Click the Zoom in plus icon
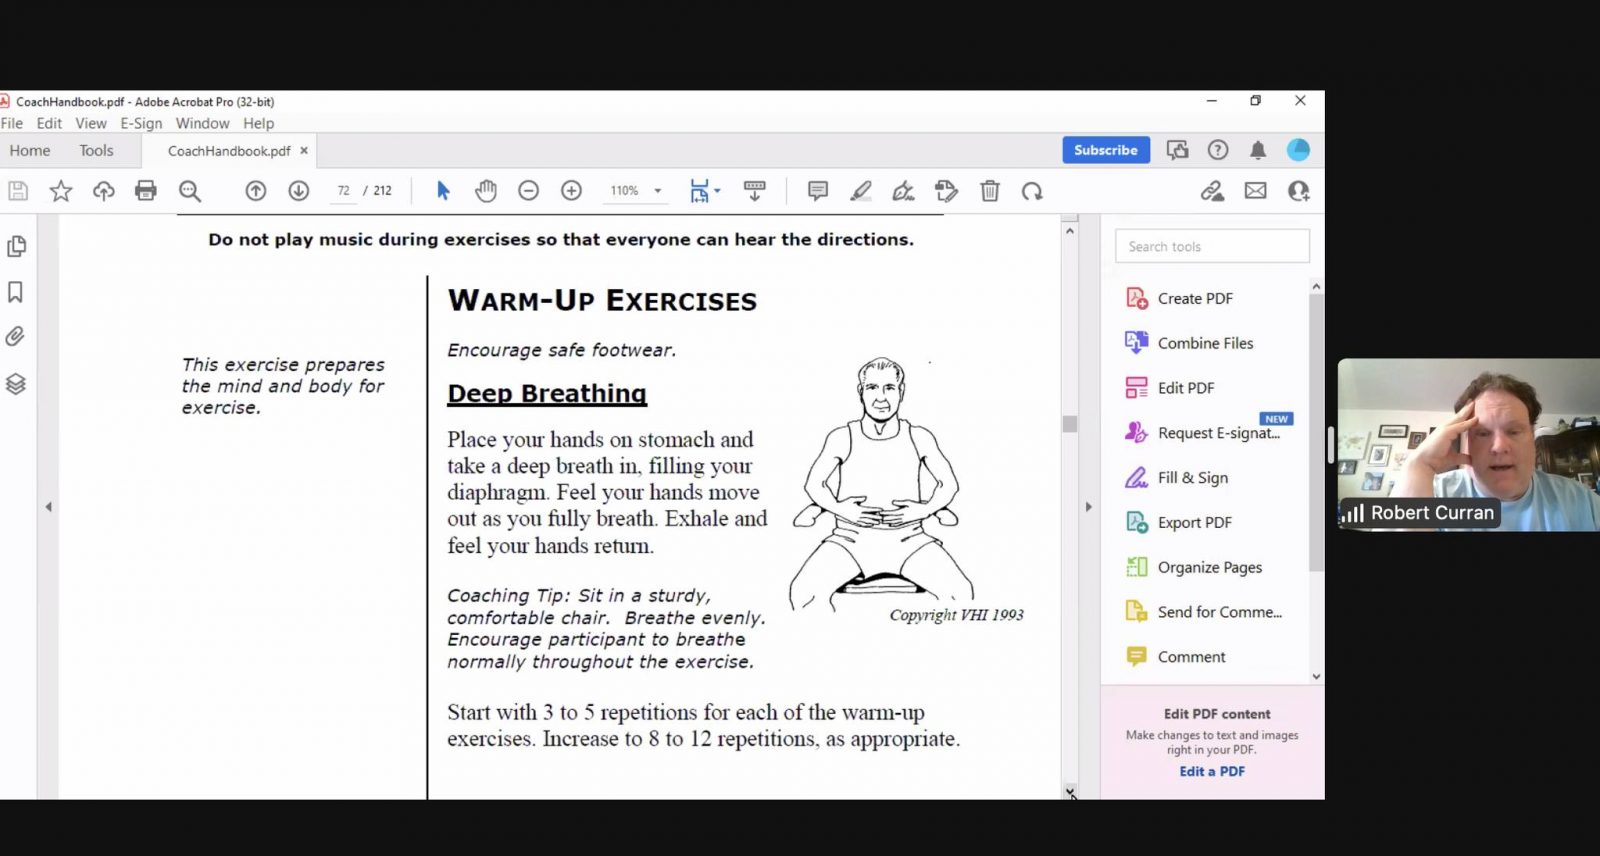Image resolution: width=1600 pixels, height=856 pixels. pyautogui.click(x=571, y=191)
